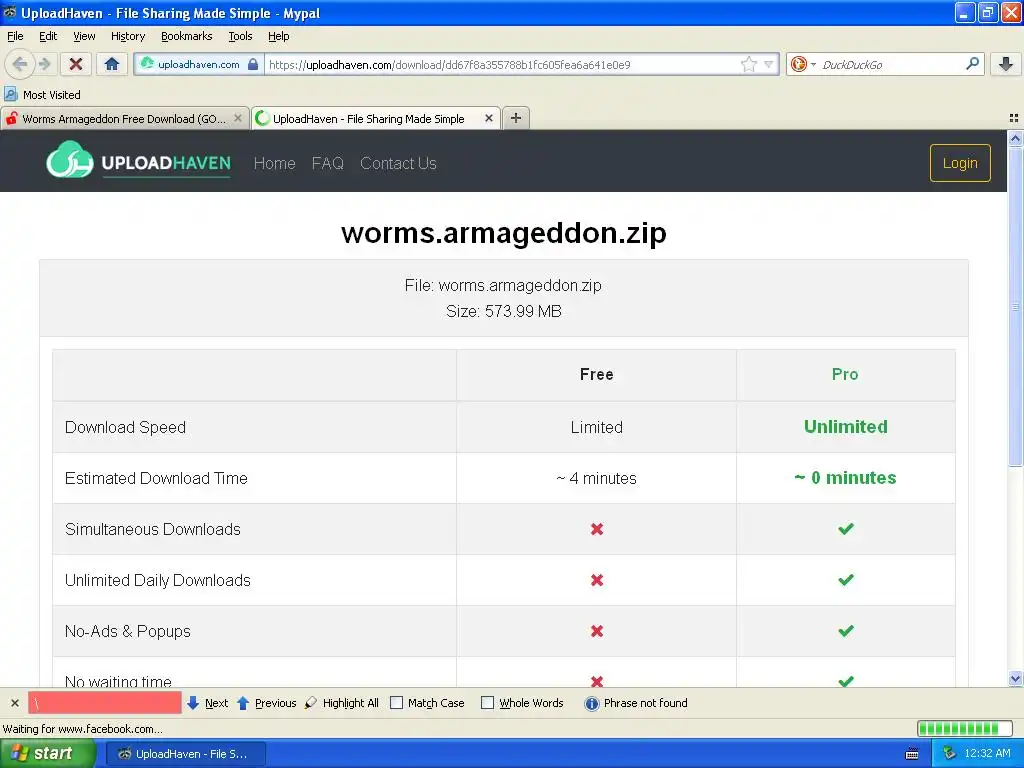Click the red X for No-Ads & Popups
The width and height of the screenshot is (1024, 768).
597,631
